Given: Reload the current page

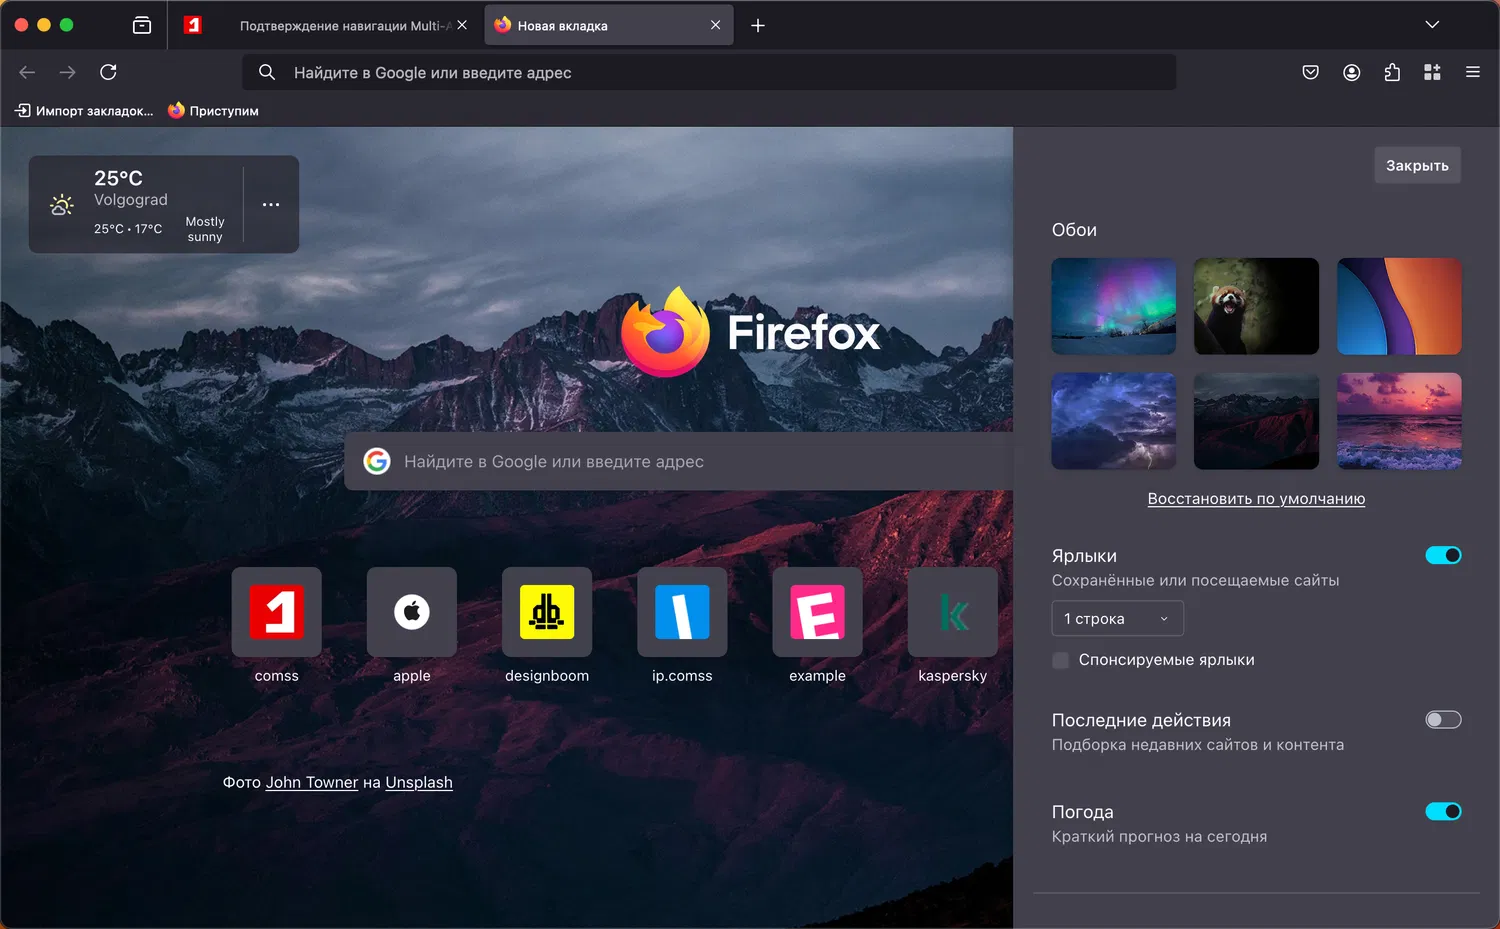Looking at the screenshot, I should 108,72.
